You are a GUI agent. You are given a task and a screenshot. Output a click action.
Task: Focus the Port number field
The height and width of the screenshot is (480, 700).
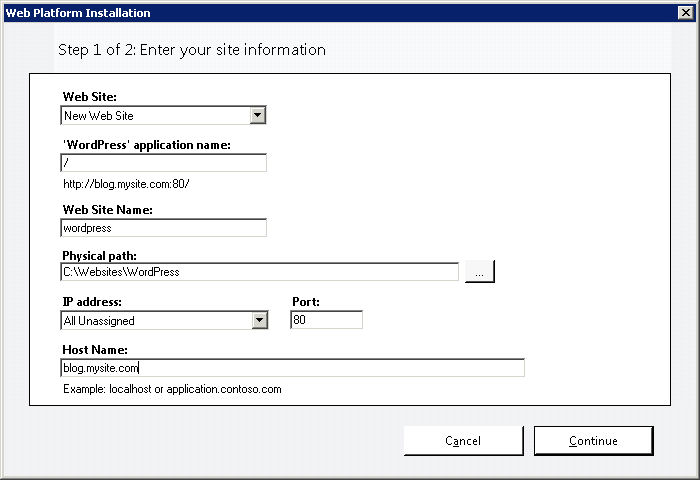click(326, 320)
